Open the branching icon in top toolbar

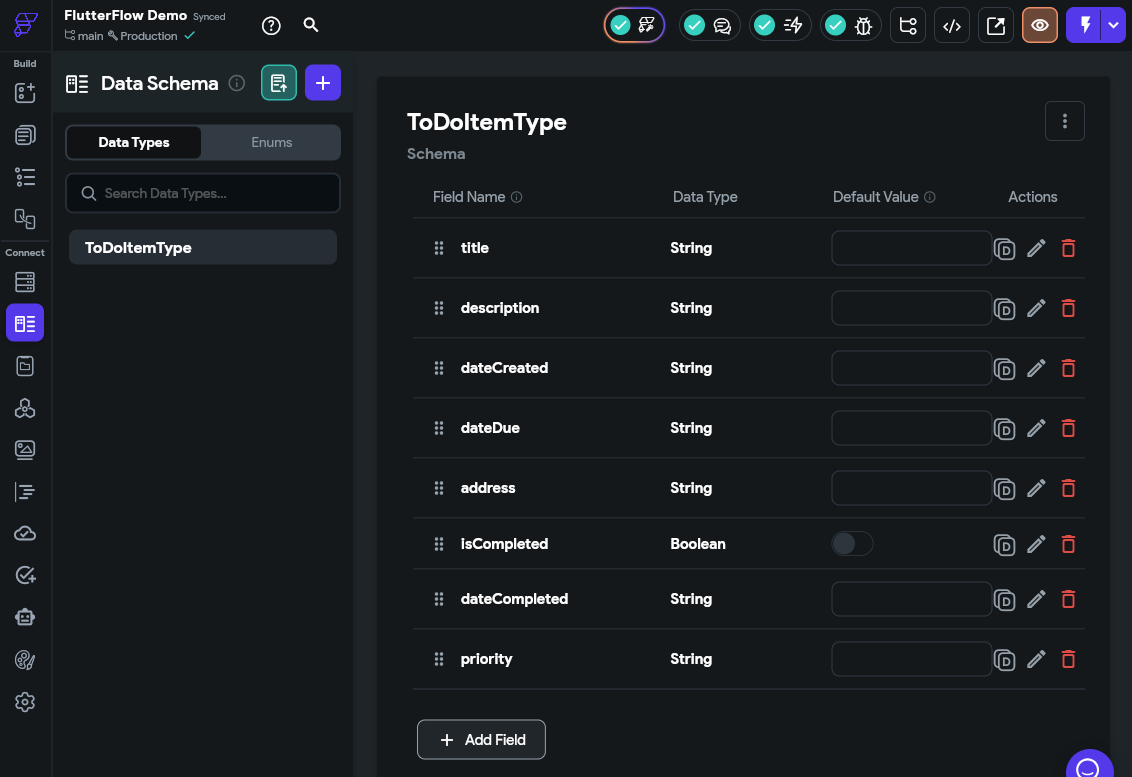click(x=907, y=25)
